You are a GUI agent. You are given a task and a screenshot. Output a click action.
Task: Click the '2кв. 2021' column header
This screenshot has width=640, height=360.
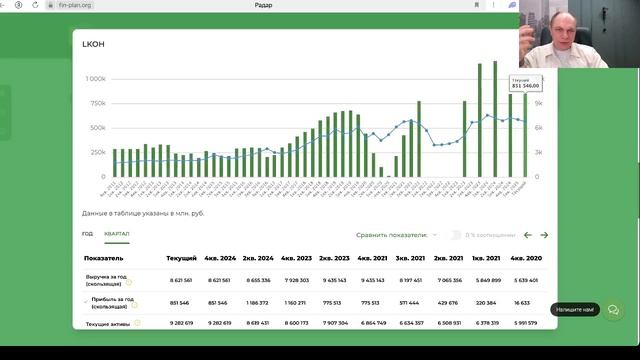pos(448,258)
